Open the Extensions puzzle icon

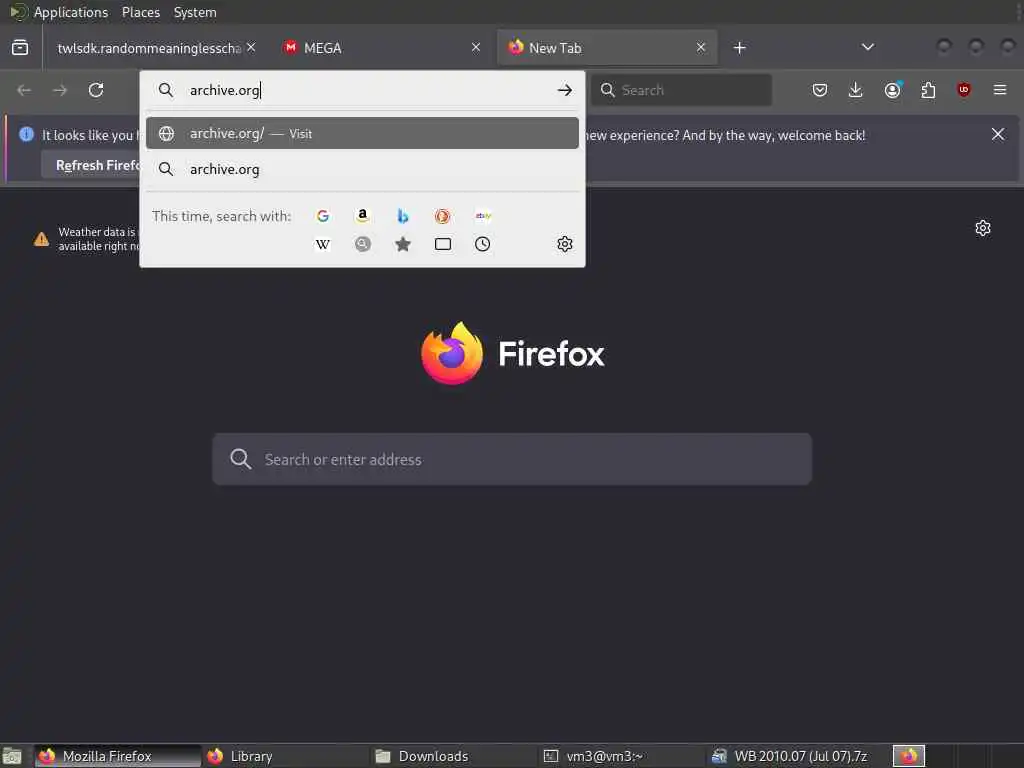pos(928,90)
